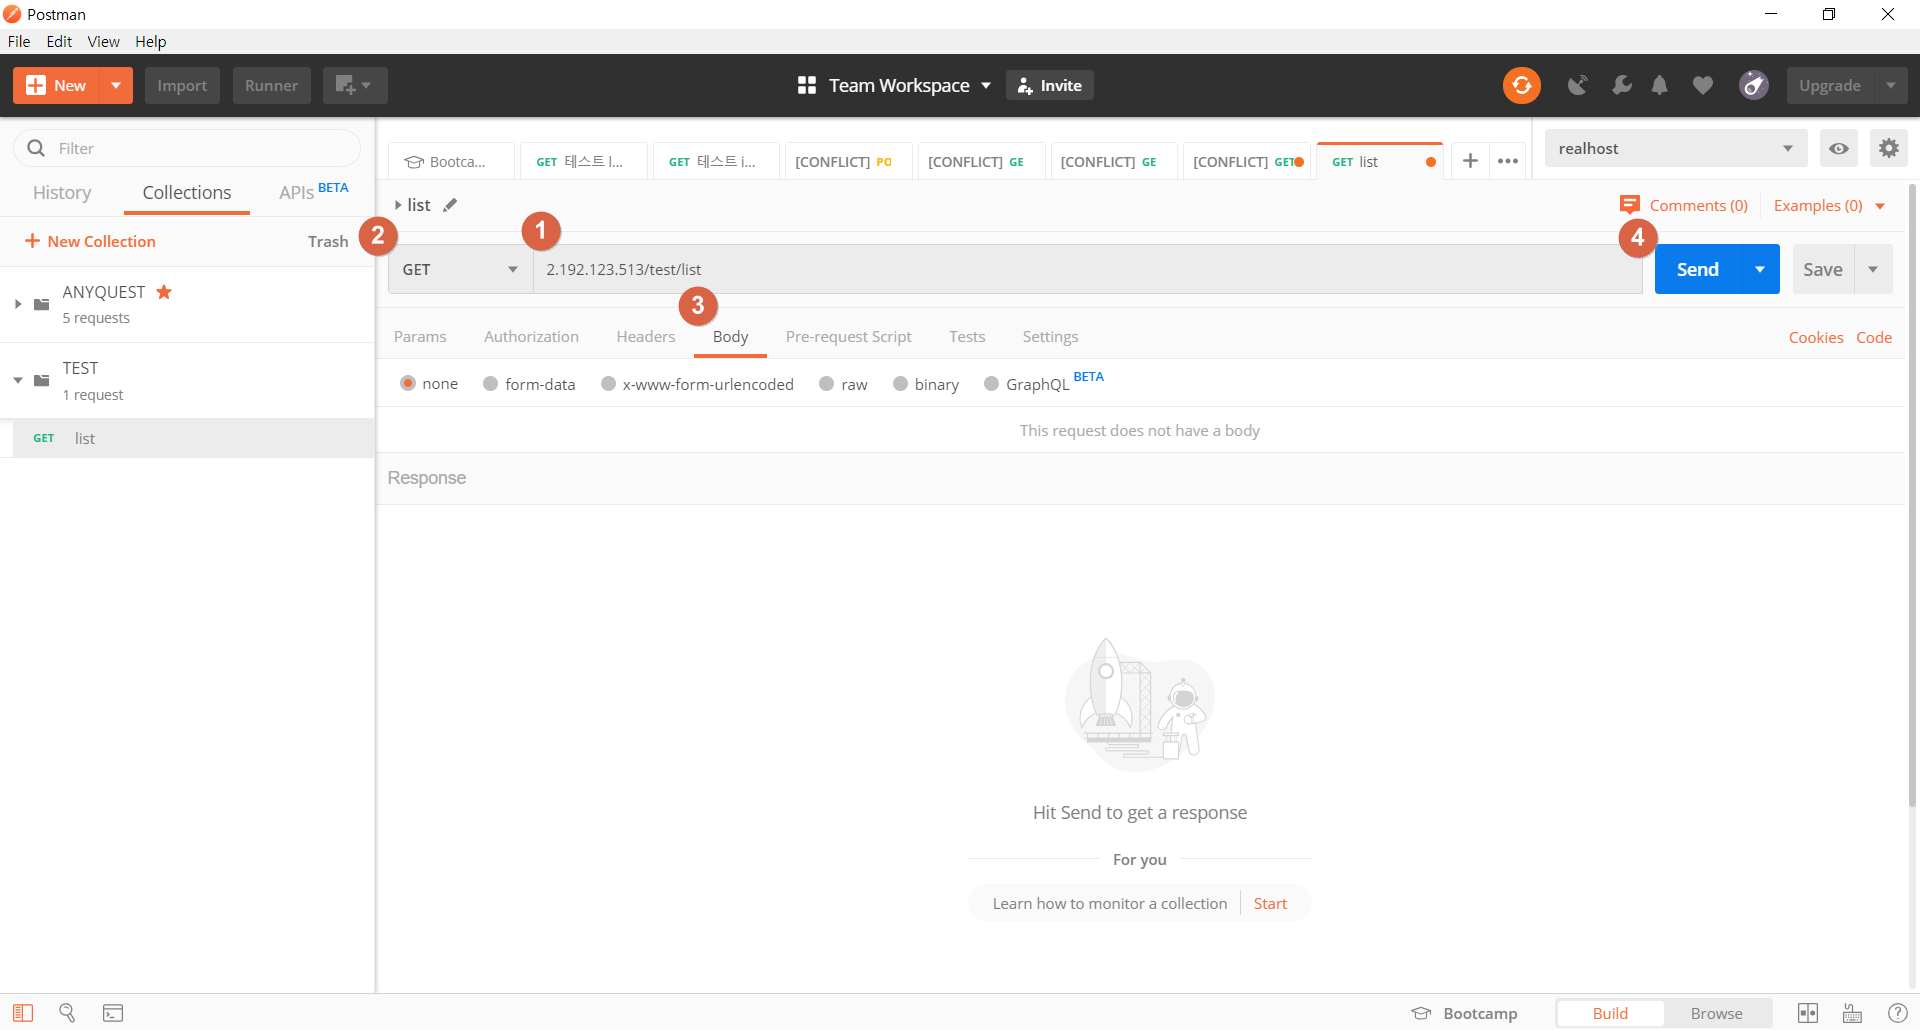Viewport: 1920px width, 1030px height.
Task: Open Bootcamp from the status bar
Action: click(x=1464, y=1013)
